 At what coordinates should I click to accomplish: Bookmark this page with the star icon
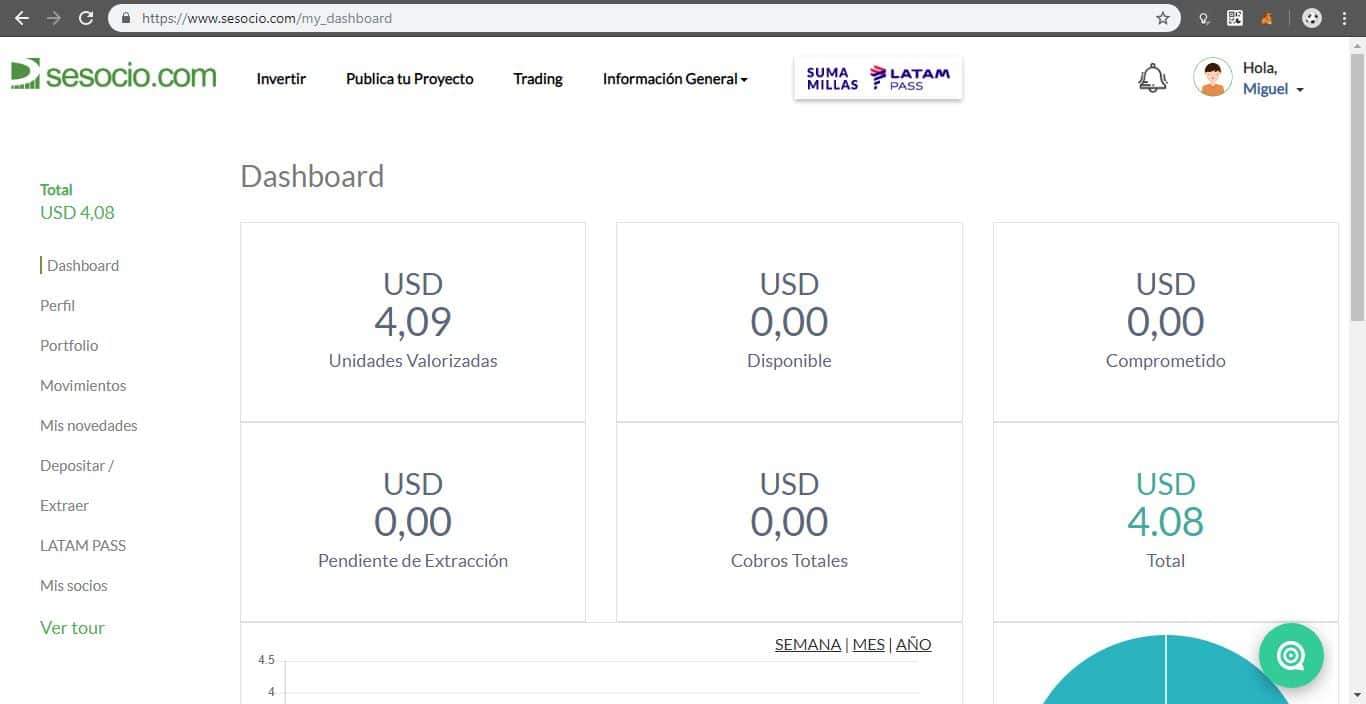[x=1162, y=18]
